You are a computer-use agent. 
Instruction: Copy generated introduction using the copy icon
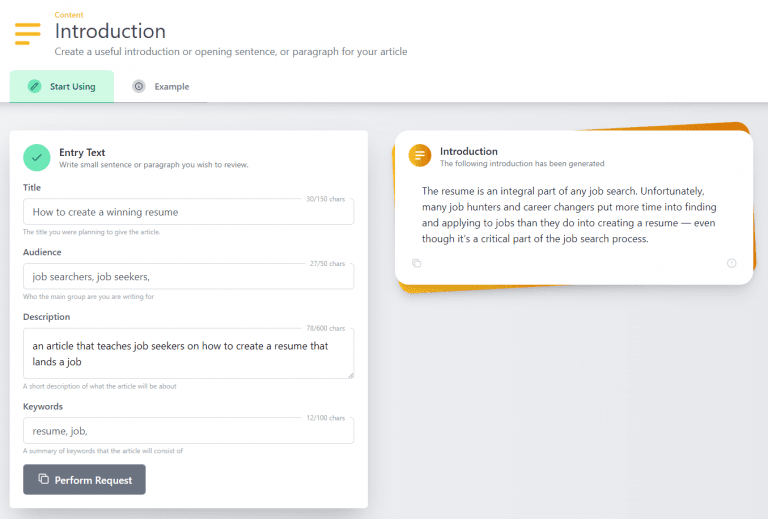tap(417, 263)
